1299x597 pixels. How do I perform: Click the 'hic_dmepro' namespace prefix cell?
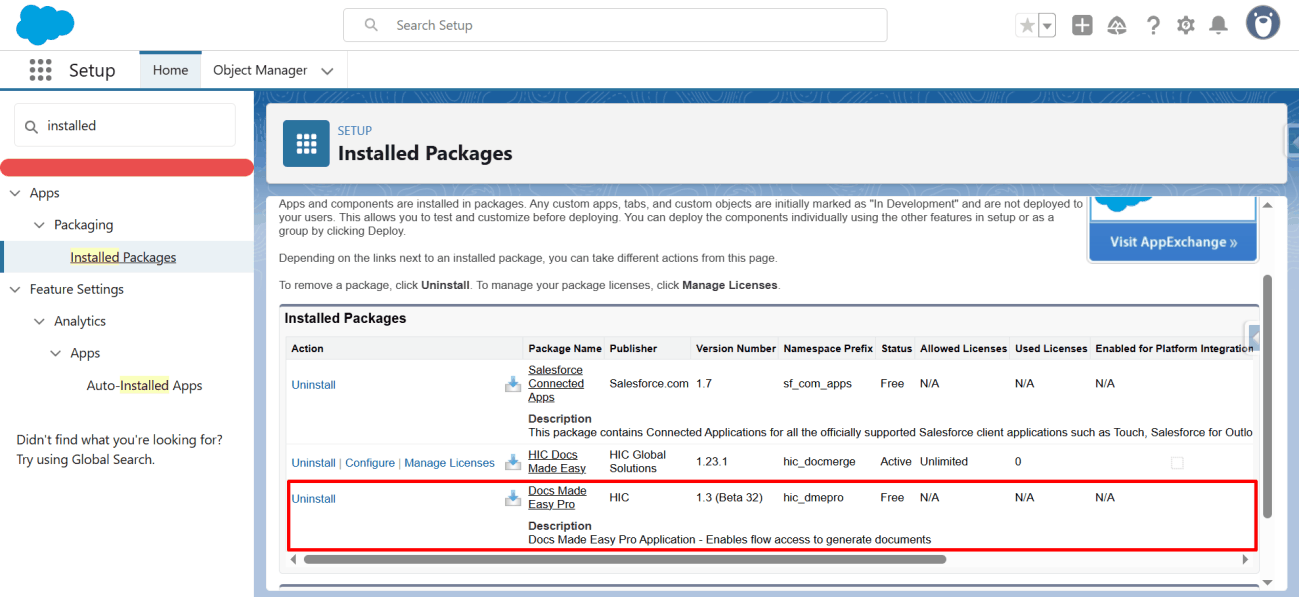(x=815, y=498)
